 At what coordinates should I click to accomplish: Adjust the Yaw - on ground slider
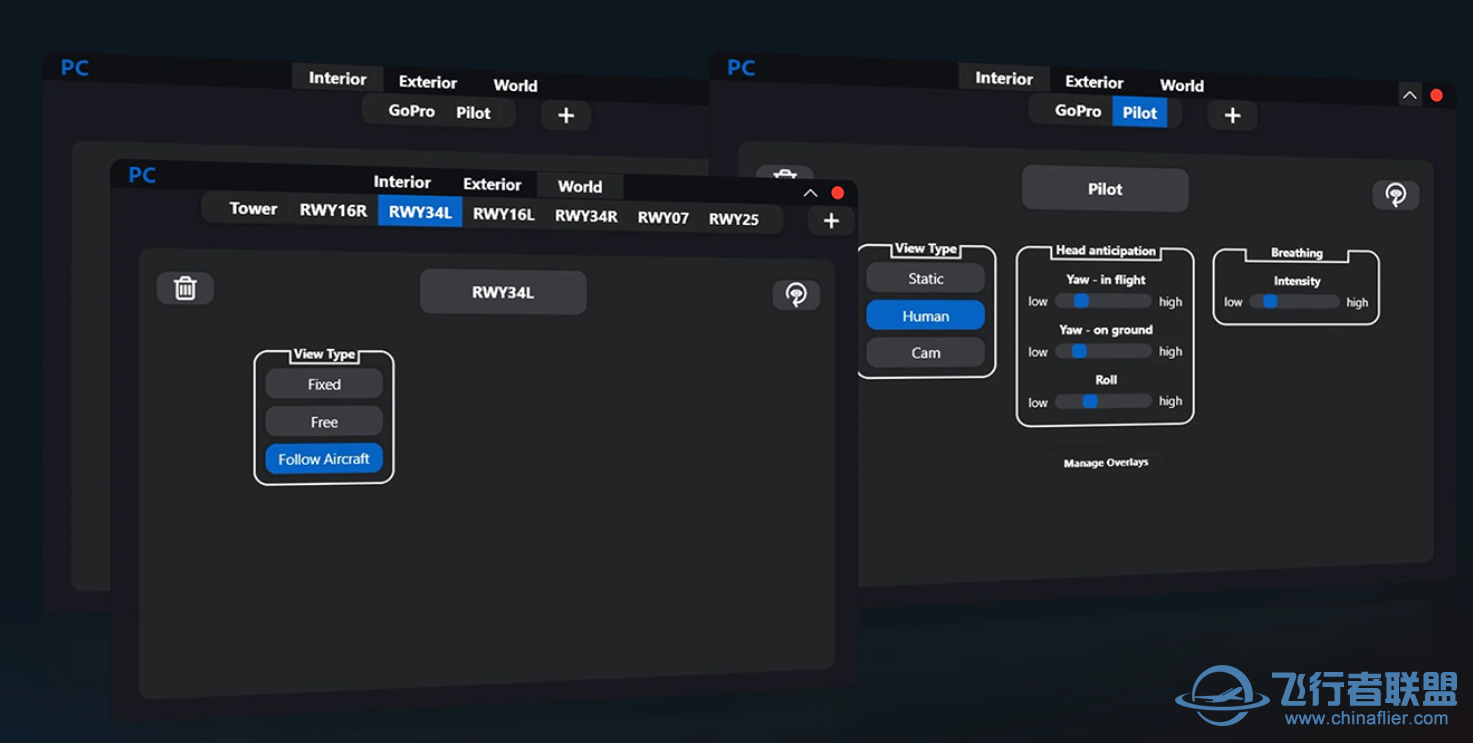(x=1103, y=351)
